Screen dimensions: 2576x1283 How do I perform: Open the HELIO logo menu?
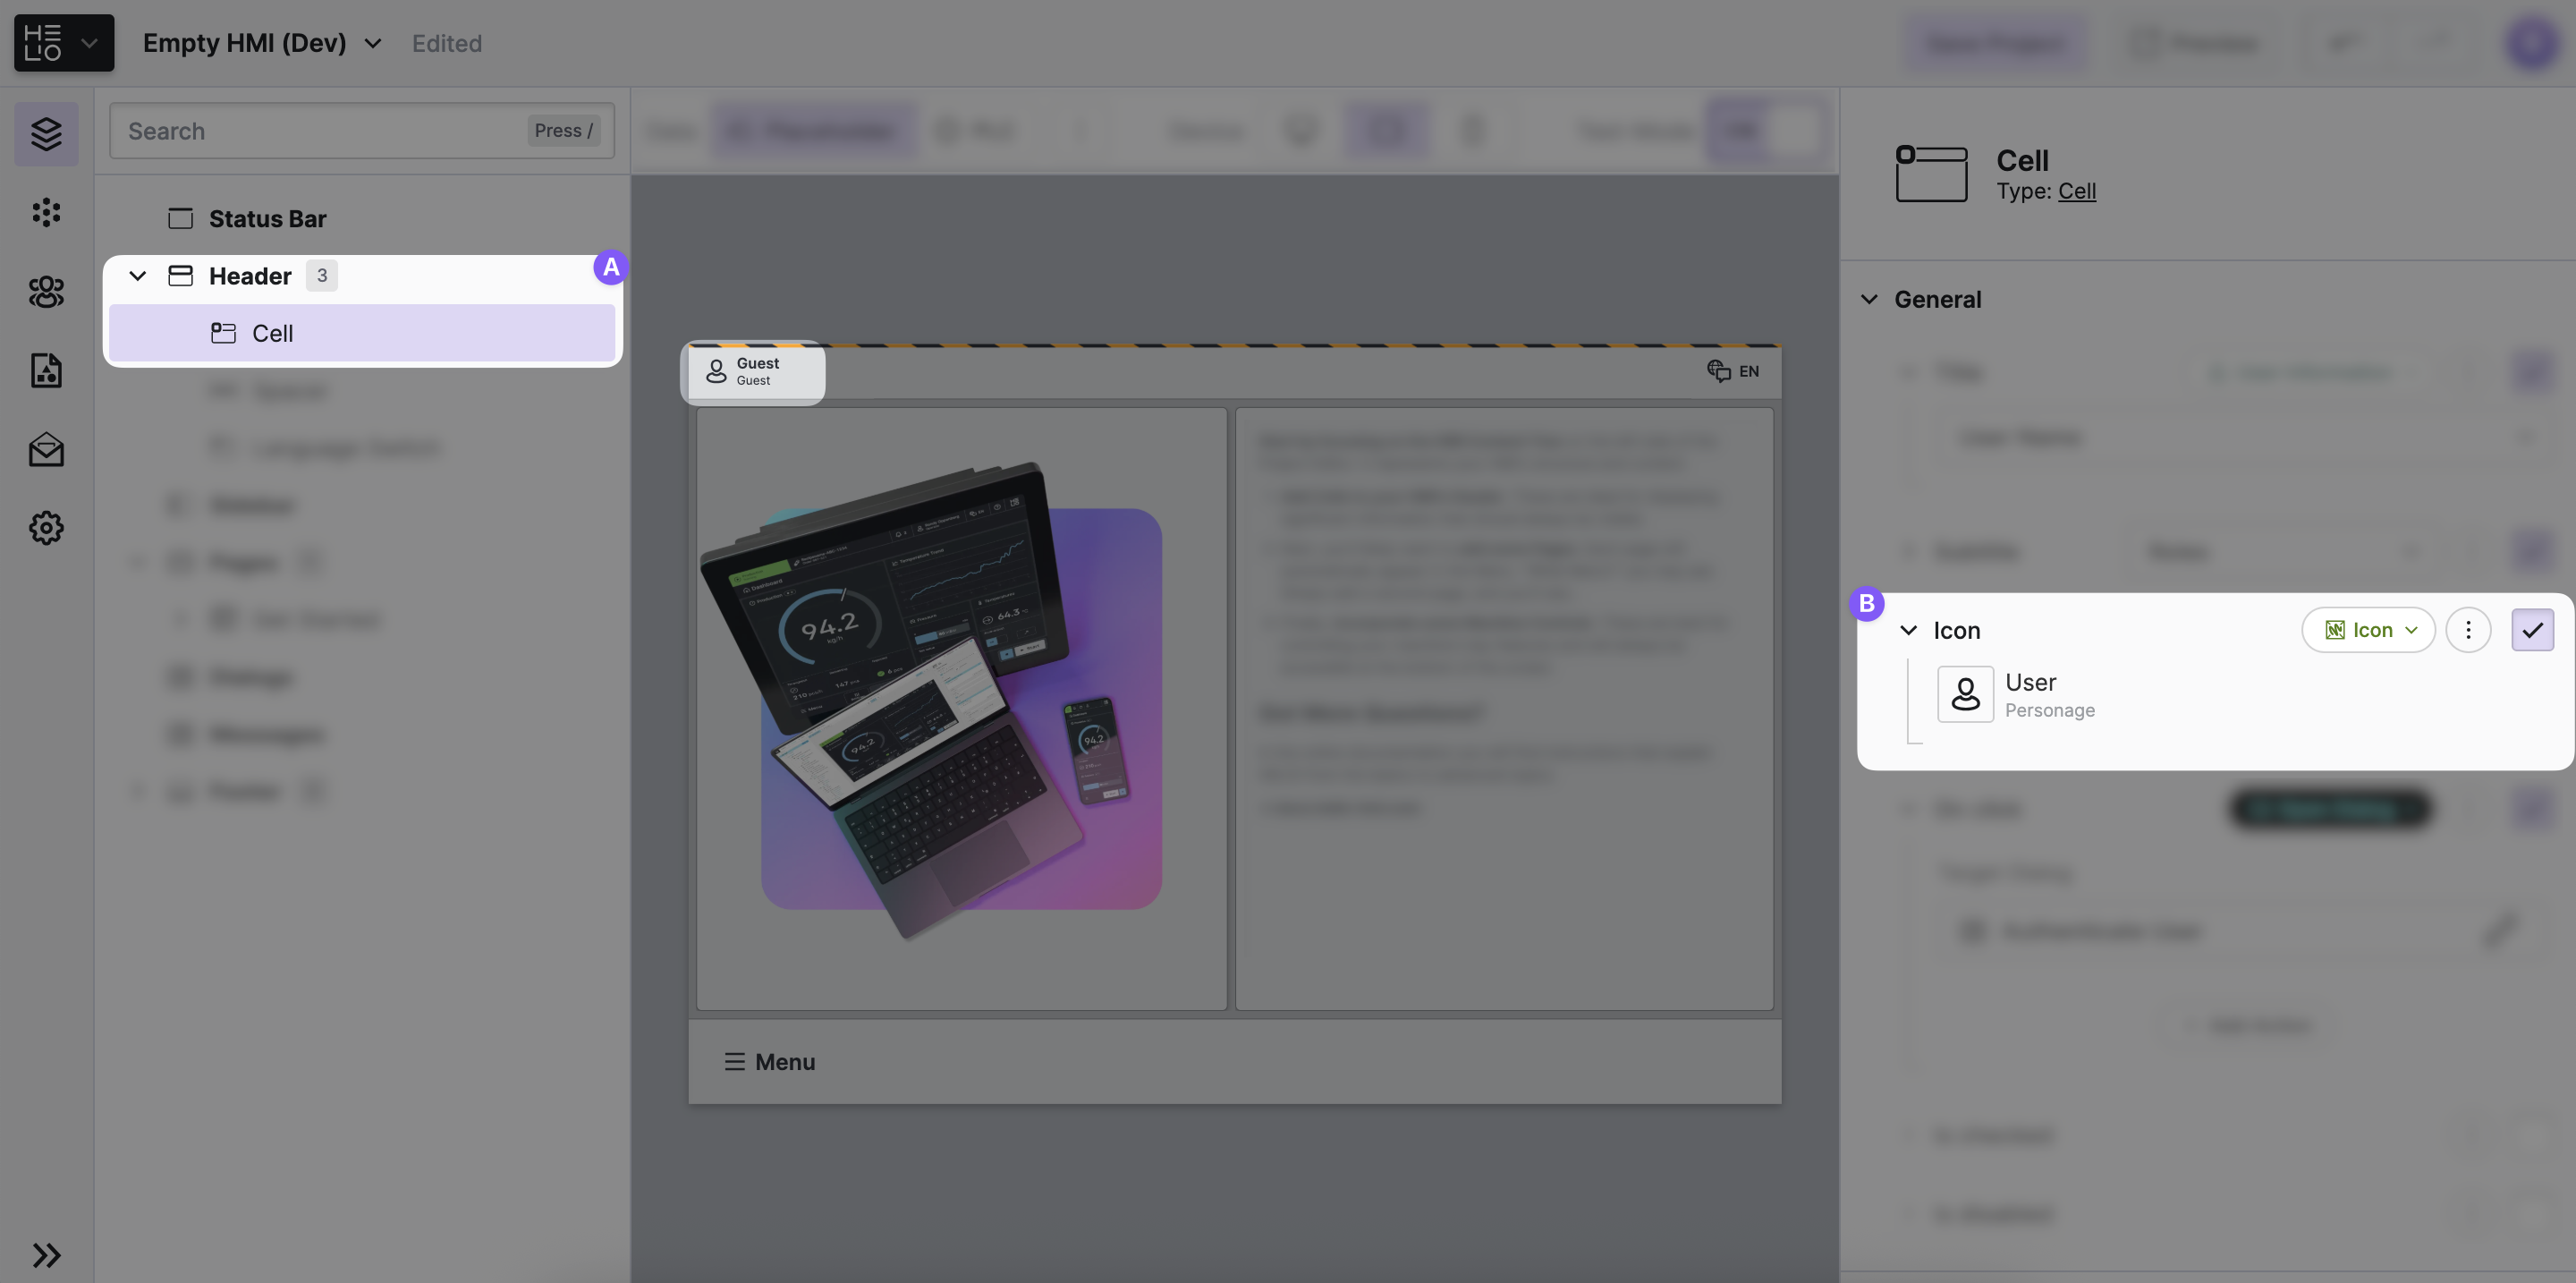tap(63, 43)
